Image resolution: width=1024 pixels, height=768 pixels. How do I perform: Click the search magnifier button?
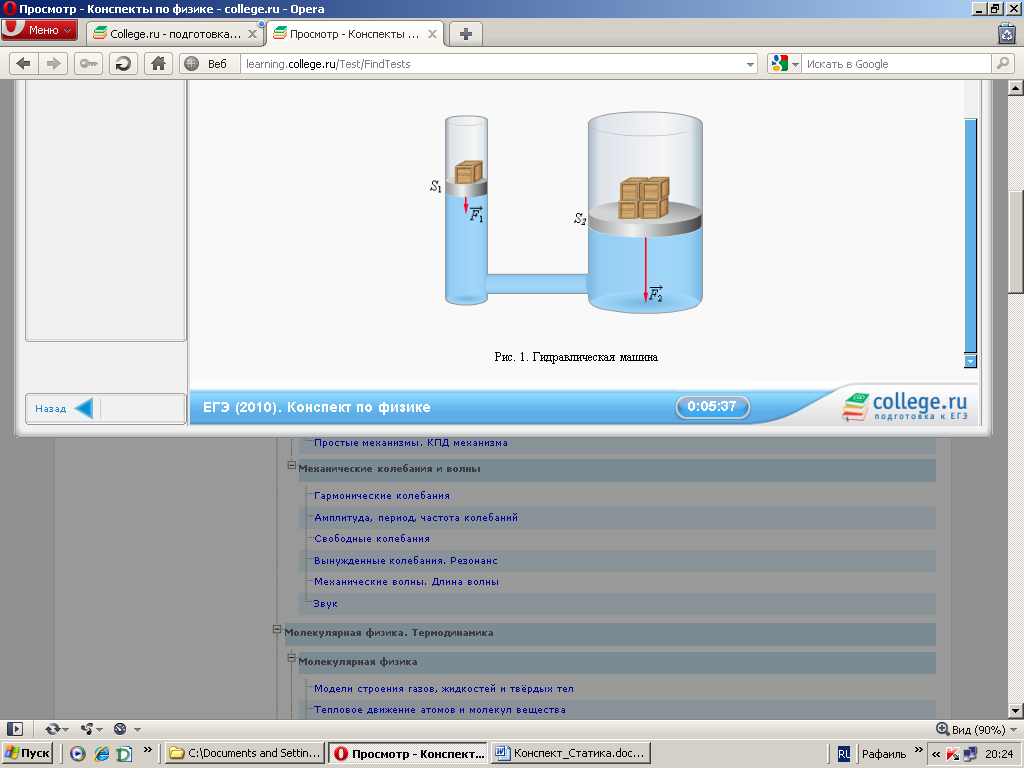[1002, 63]
